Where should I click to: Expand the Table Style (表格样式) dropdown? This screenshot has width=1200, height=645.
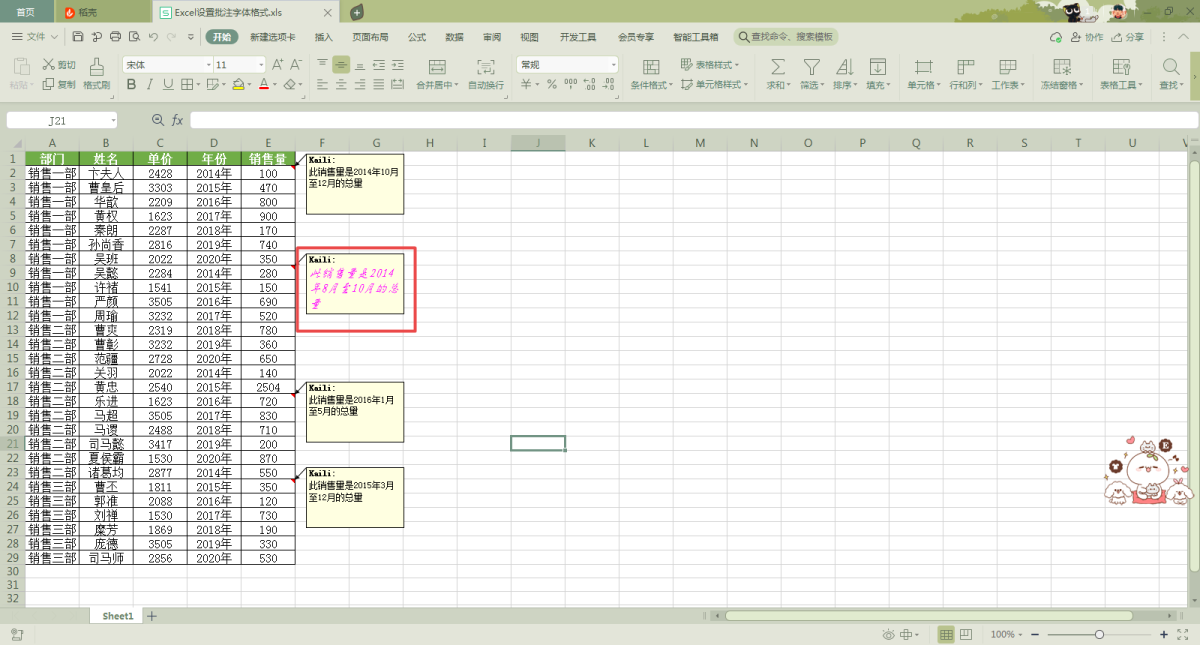(x=713, y=64)
